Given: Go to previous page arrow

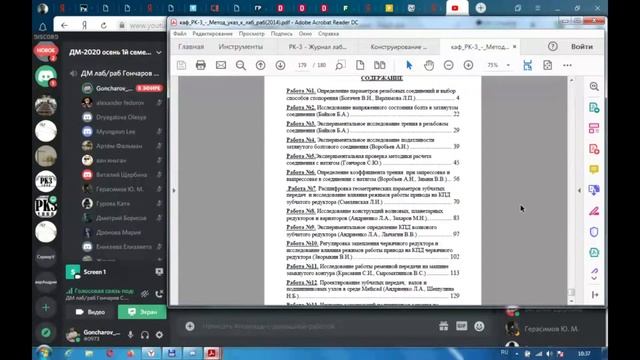Looking at the screenshot, I should click(x=260, y=65).
